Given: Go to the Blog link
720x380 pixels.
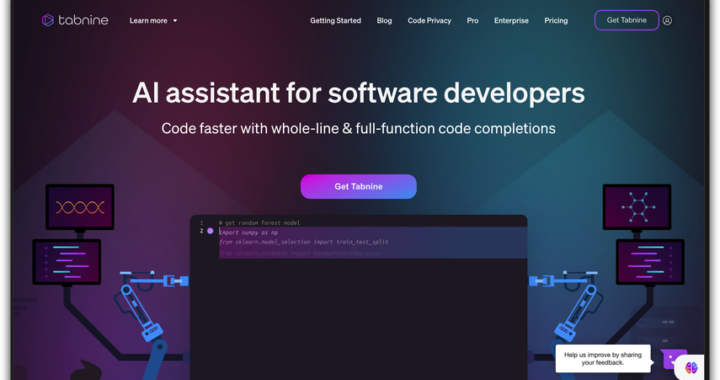Looking at the screenshot, I should tap(384, 21).
